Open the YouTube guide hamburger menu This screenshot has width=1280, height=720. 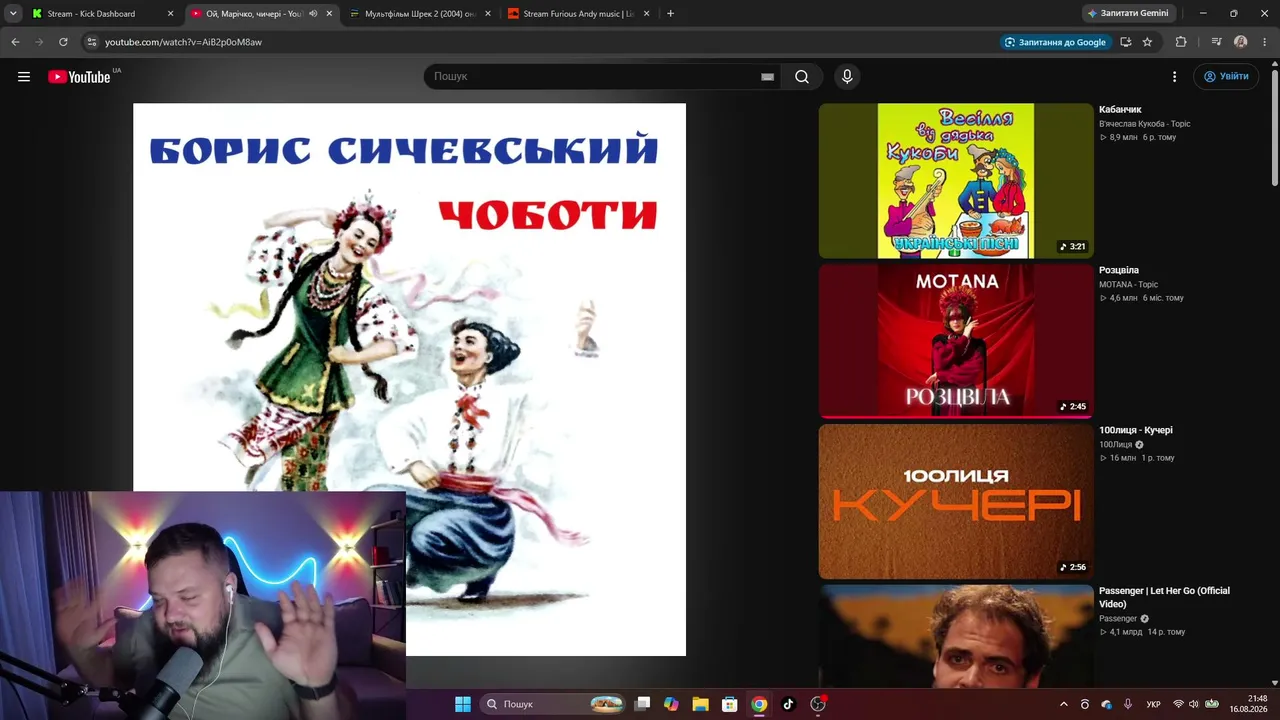pos(24,77)
